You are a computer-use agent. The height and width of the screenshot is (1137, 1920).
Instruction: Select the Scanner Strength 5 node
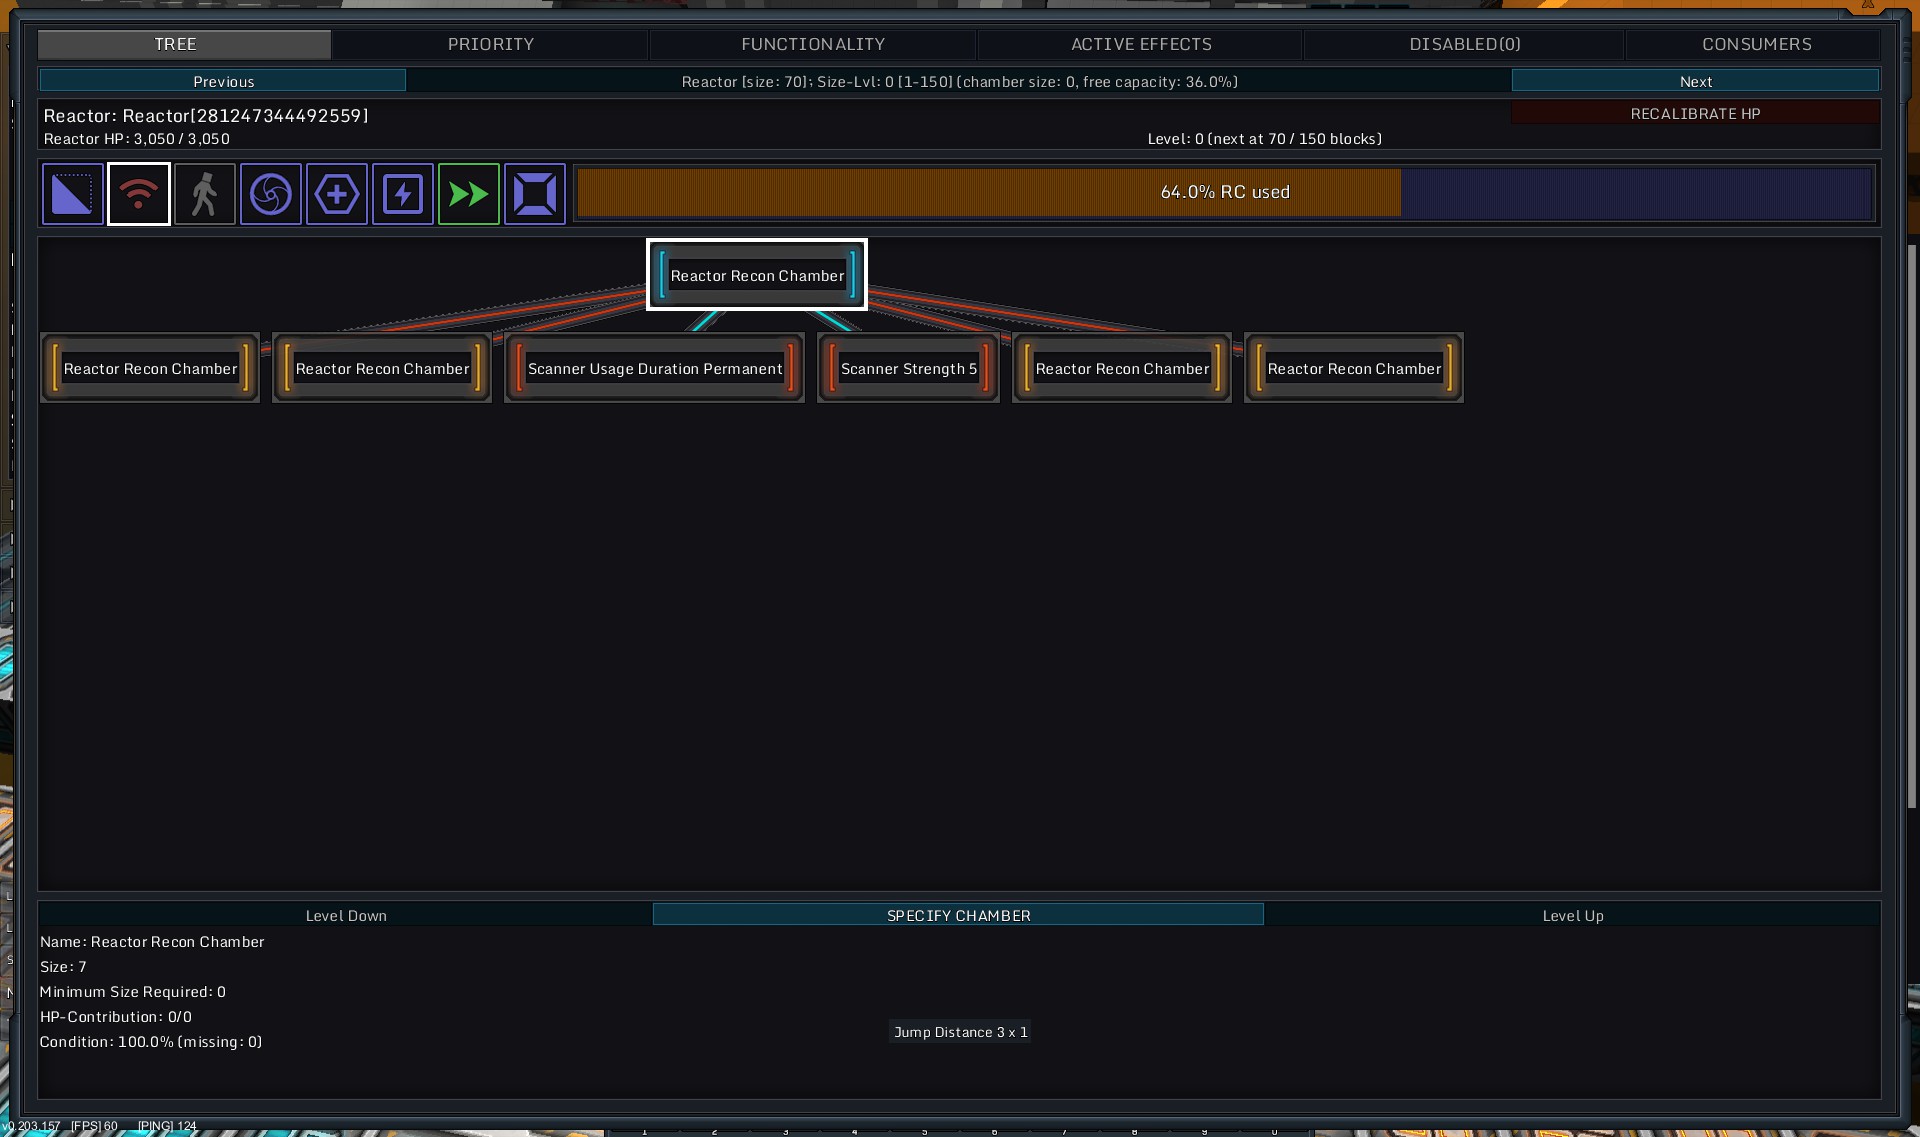click(x=908, y=369)
